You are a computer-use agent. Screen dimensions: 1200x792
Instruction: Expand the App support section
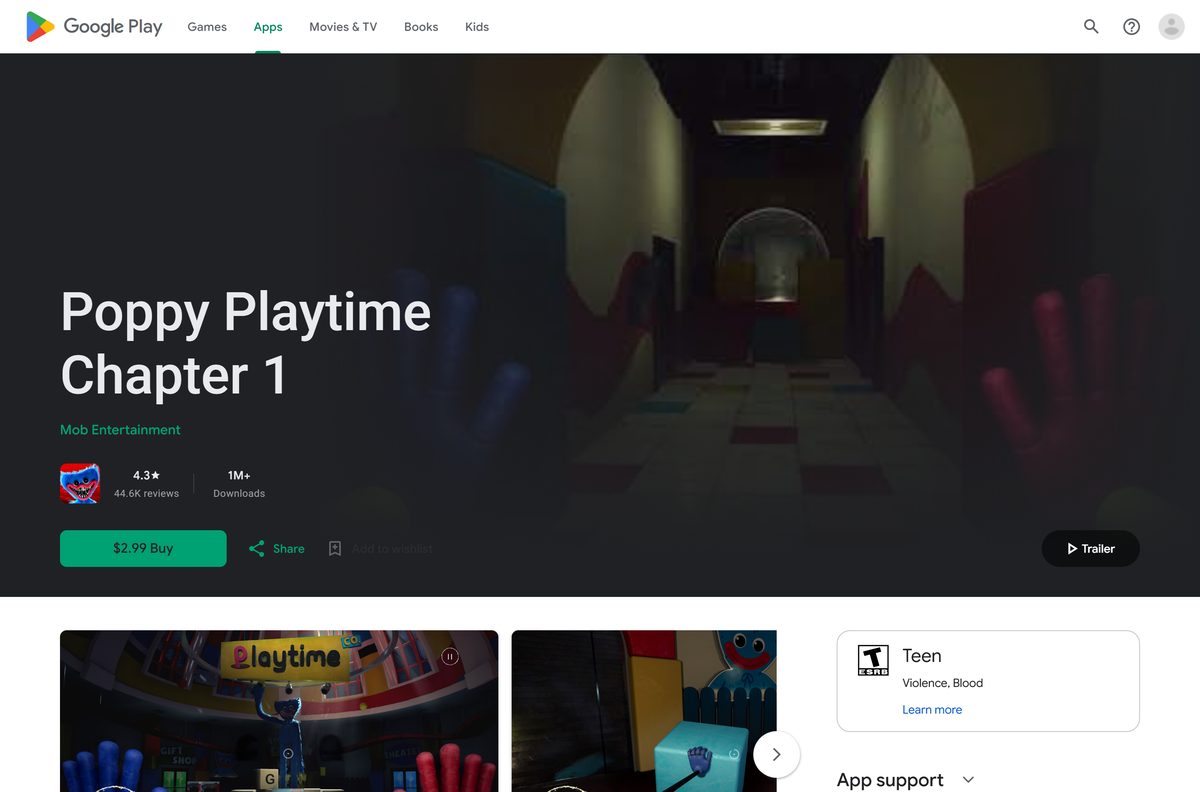[967, 779]
